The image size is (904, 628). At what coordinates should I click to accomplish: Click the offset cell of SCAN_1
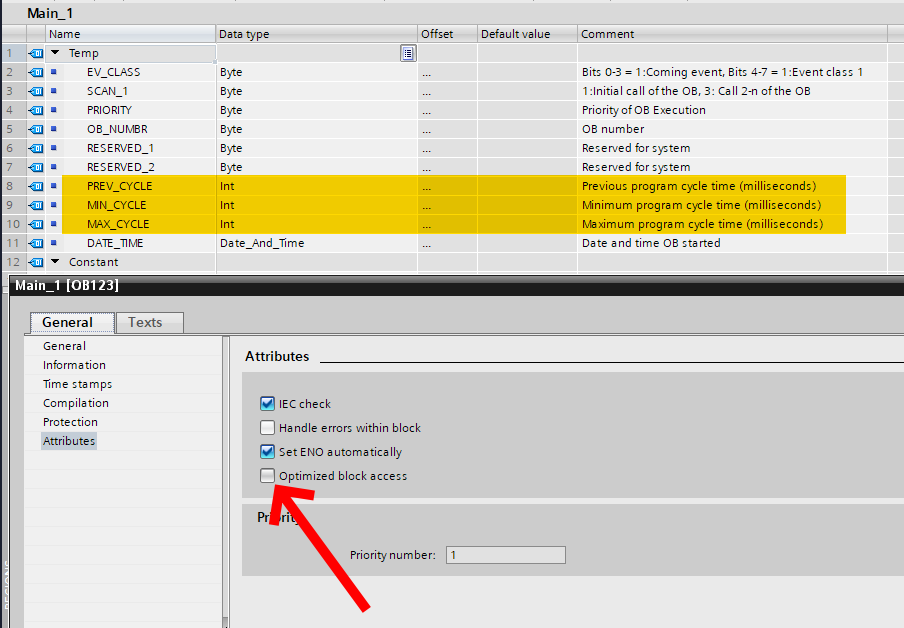tap(447, 91)
